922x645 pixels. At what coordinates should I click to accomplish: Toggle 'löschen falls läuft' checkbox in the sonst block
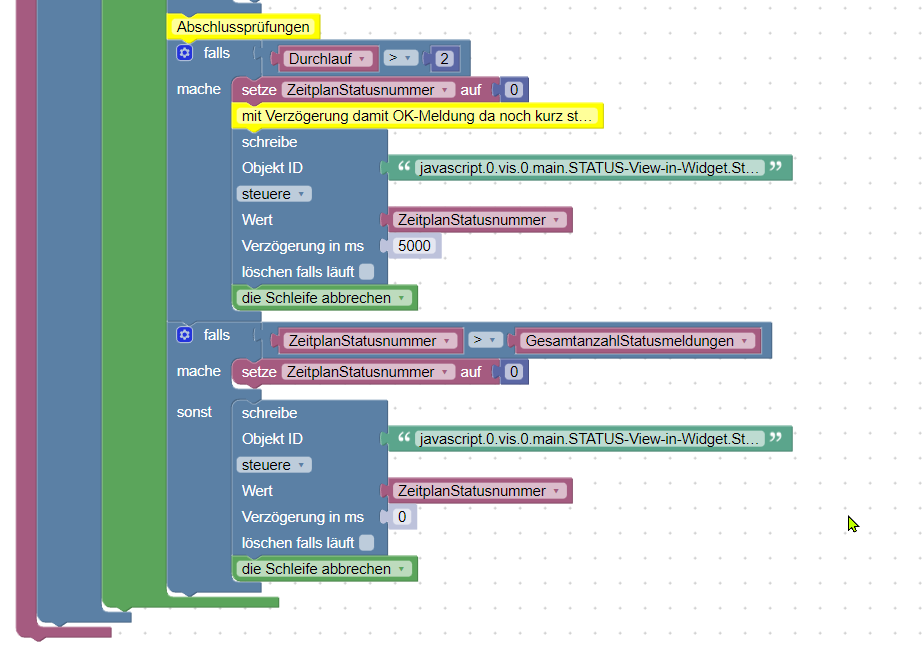pos(366,543)
